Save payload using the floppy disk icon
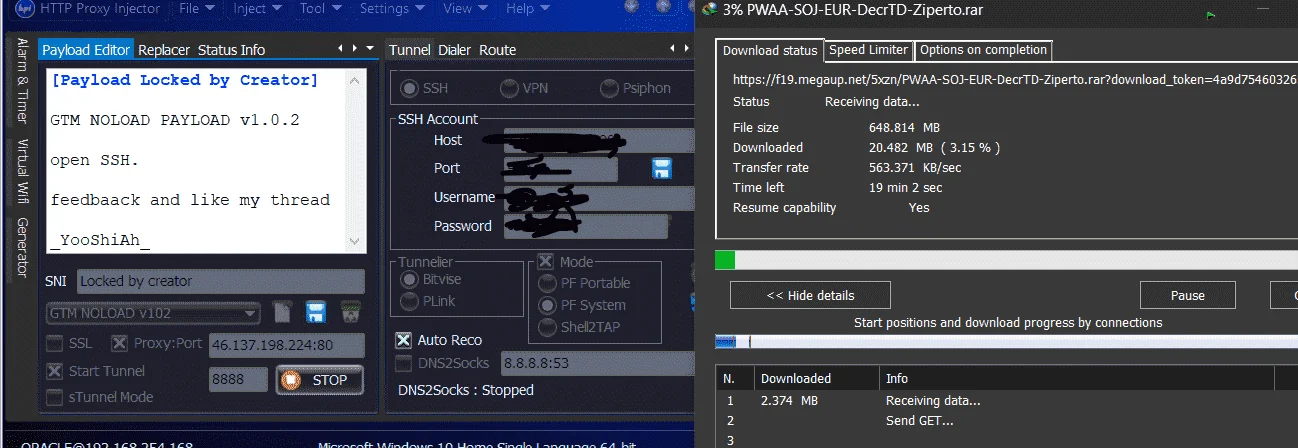 (x=316, y=311)
